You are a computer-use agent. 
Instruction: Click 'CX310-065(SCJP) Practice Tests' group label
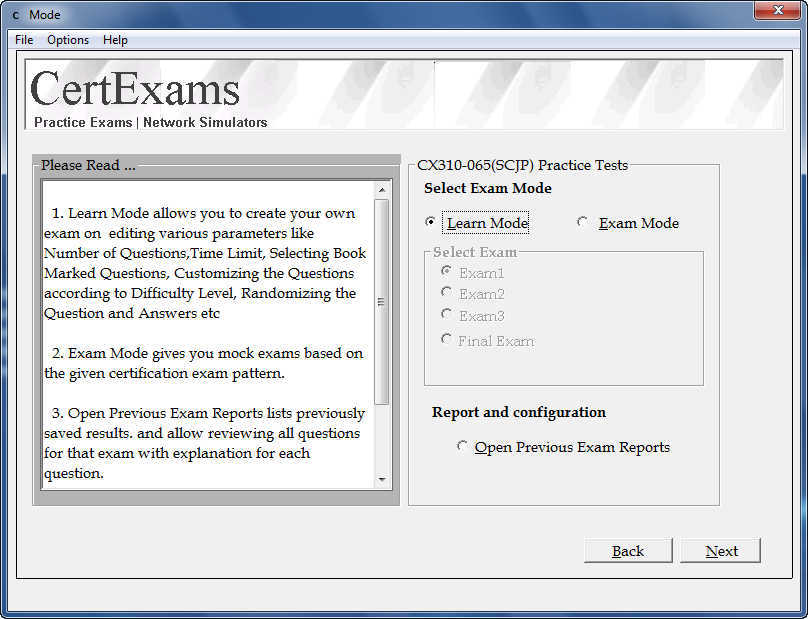(x=522, y=165)
